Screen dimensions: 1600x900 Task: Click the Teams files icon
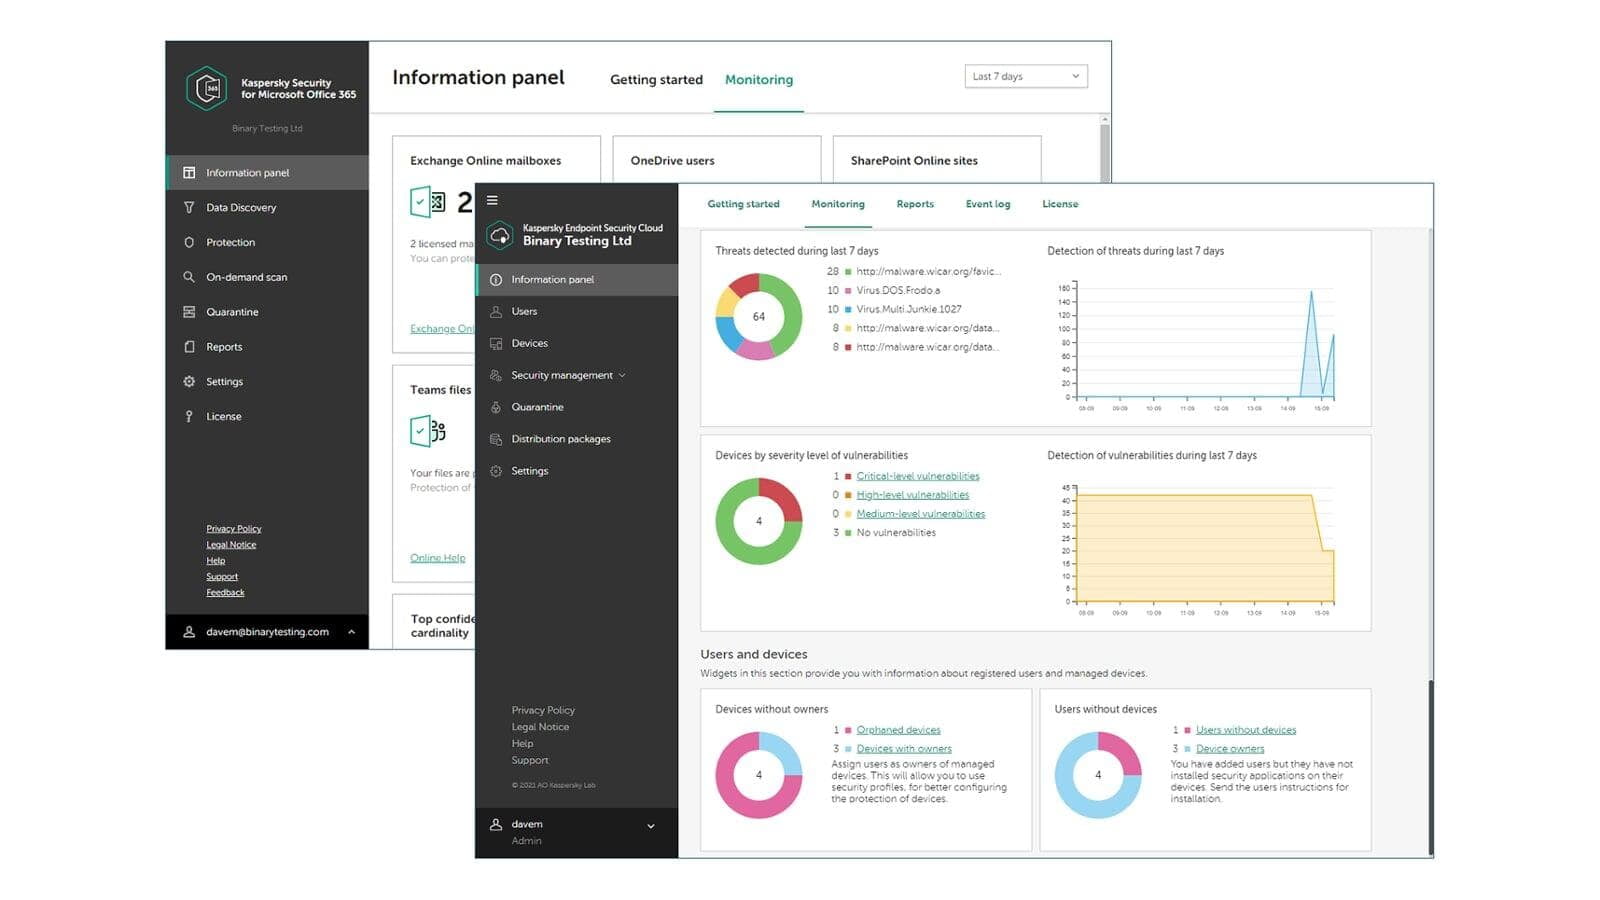(x=428, y=431)
